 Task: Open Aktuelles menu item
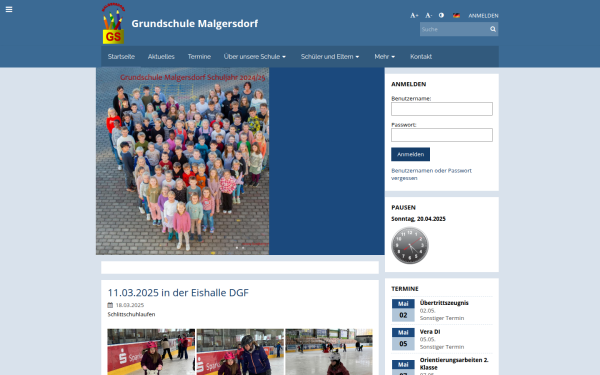pyautogui.click(x=161, y=57)
